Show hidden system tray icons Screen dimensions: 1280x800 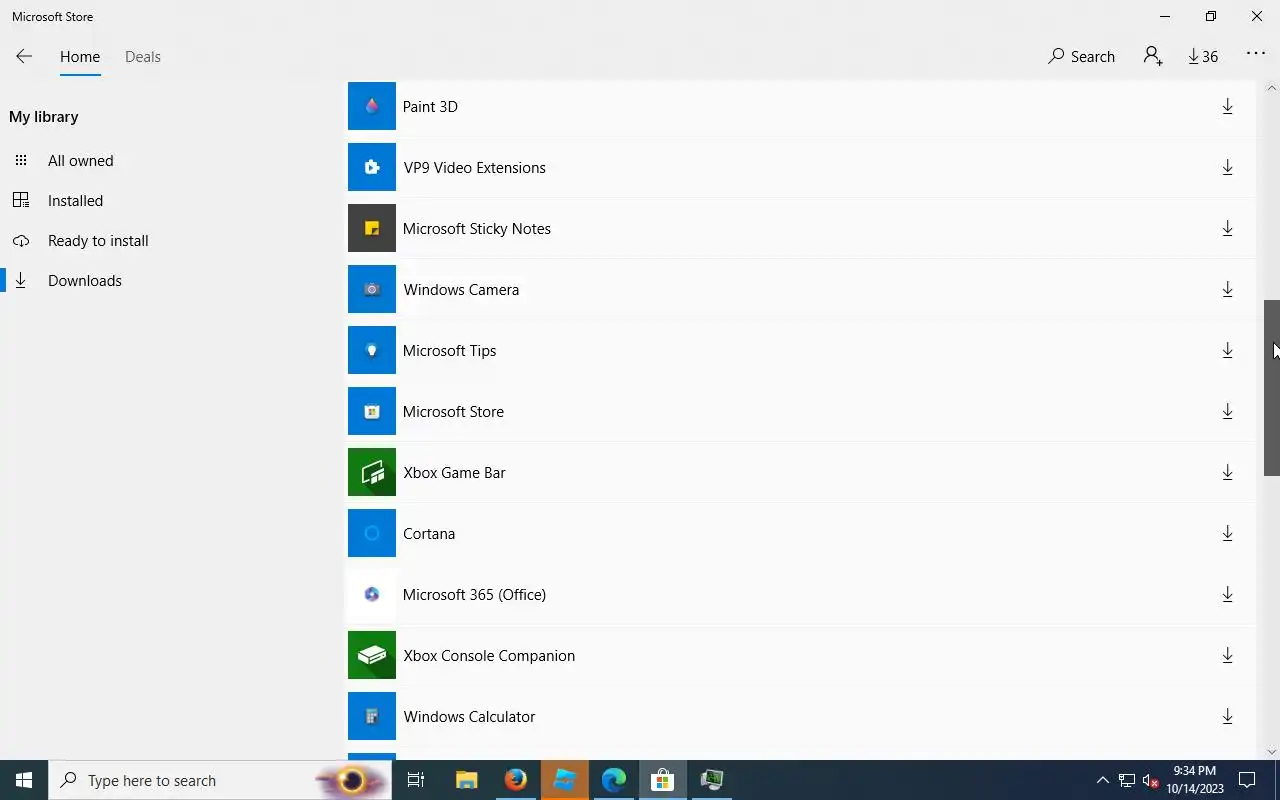1103,780
